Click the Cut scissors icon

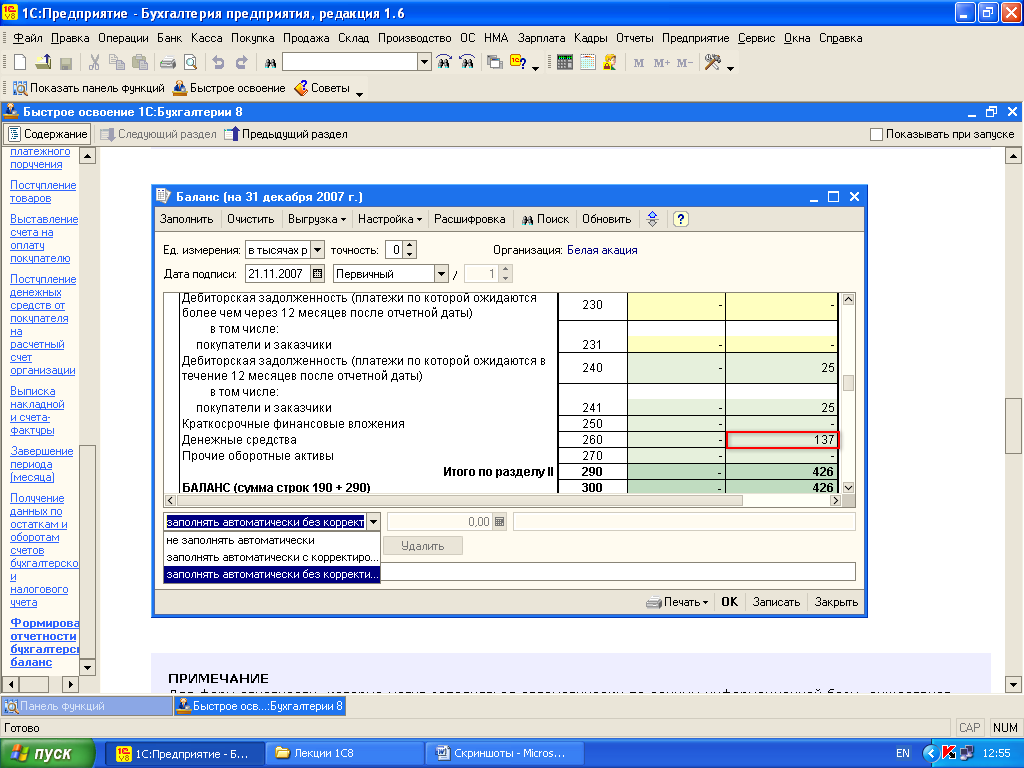[94, 63]
